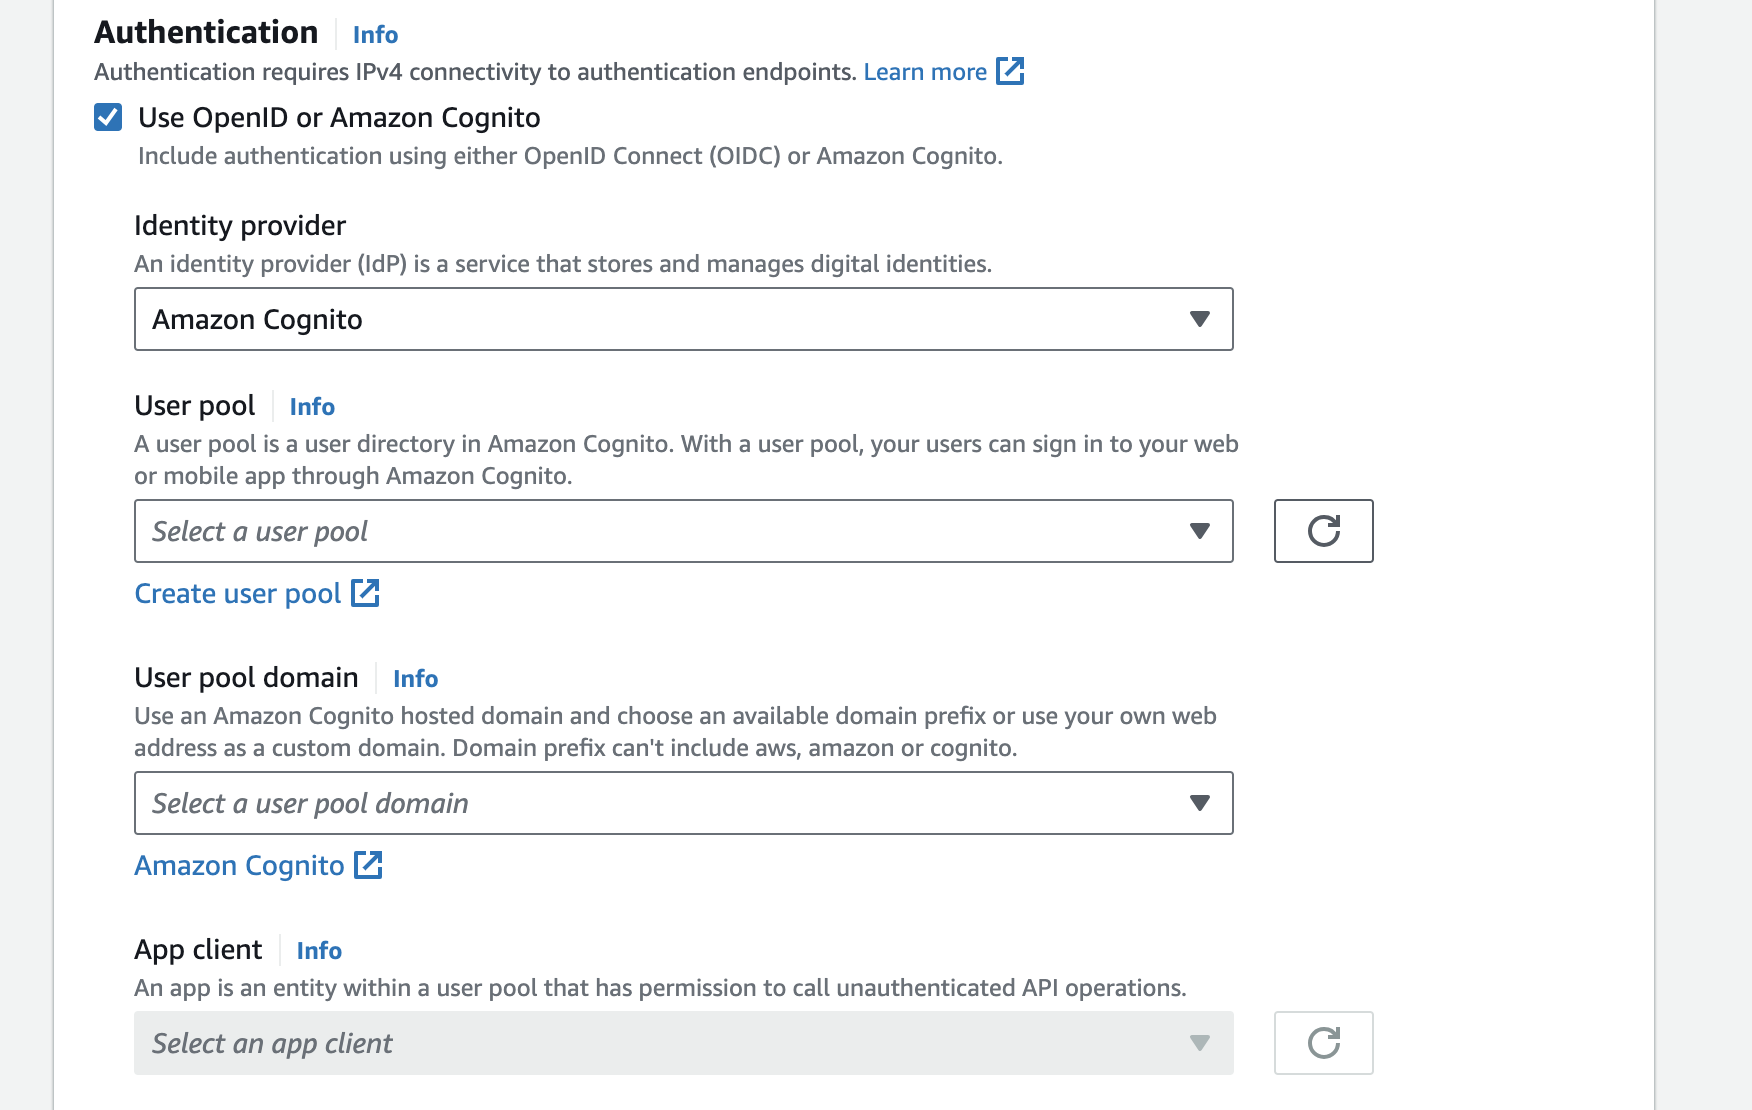Follow the Learn more link

click(925, 72)
